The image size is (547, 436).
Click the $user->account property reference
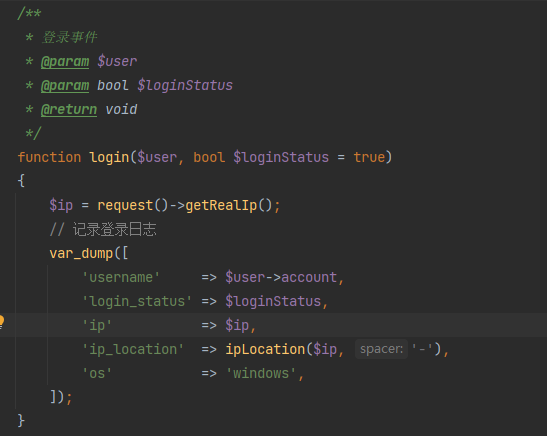click(x=281, y=278)
